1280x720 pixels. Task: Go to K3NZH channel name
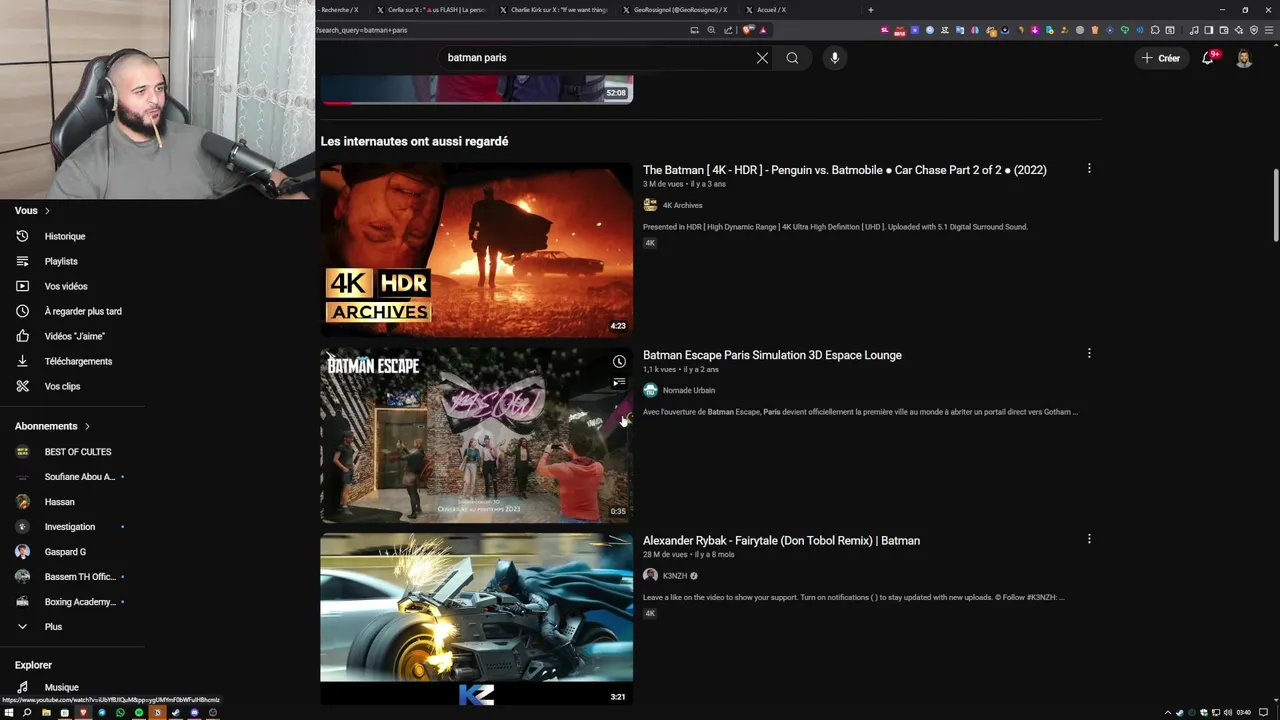click(675, 576)
